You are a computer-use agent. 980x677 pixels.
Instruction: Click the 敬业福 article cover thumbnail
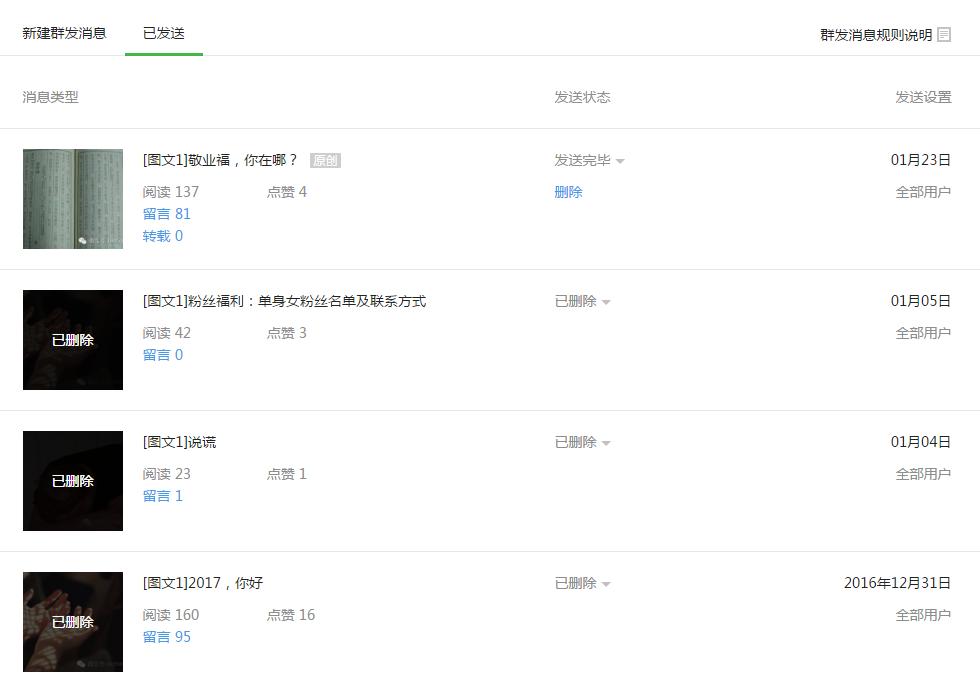click(x=72, y=199)
